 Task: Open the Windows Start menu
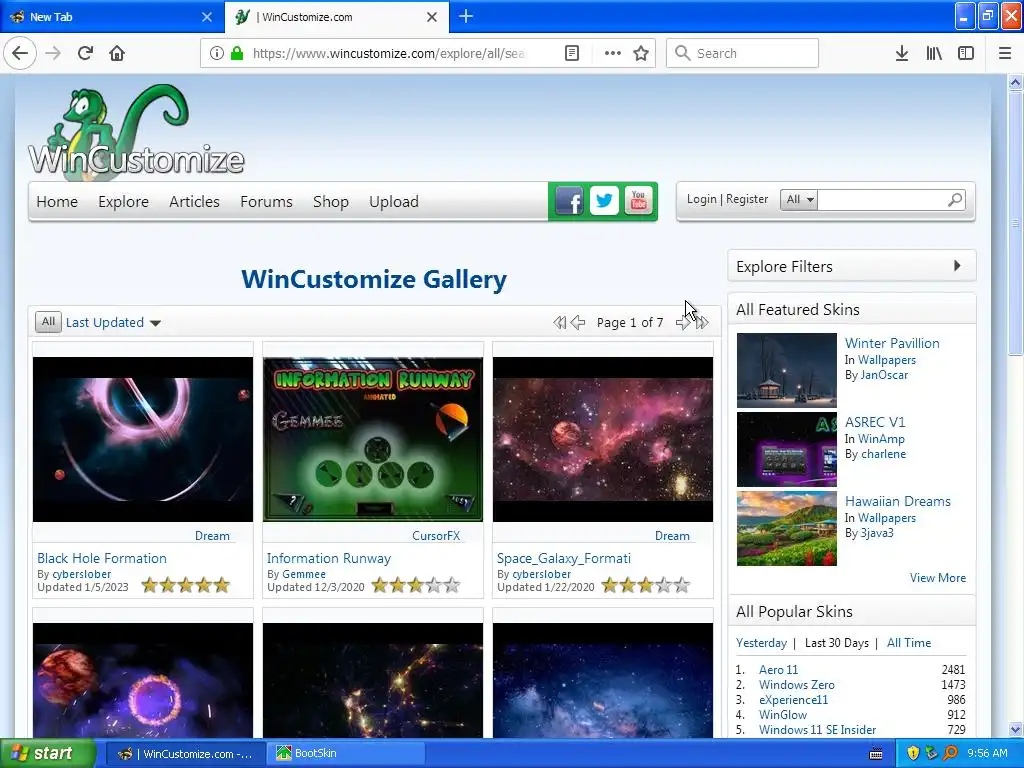(48, 753)
